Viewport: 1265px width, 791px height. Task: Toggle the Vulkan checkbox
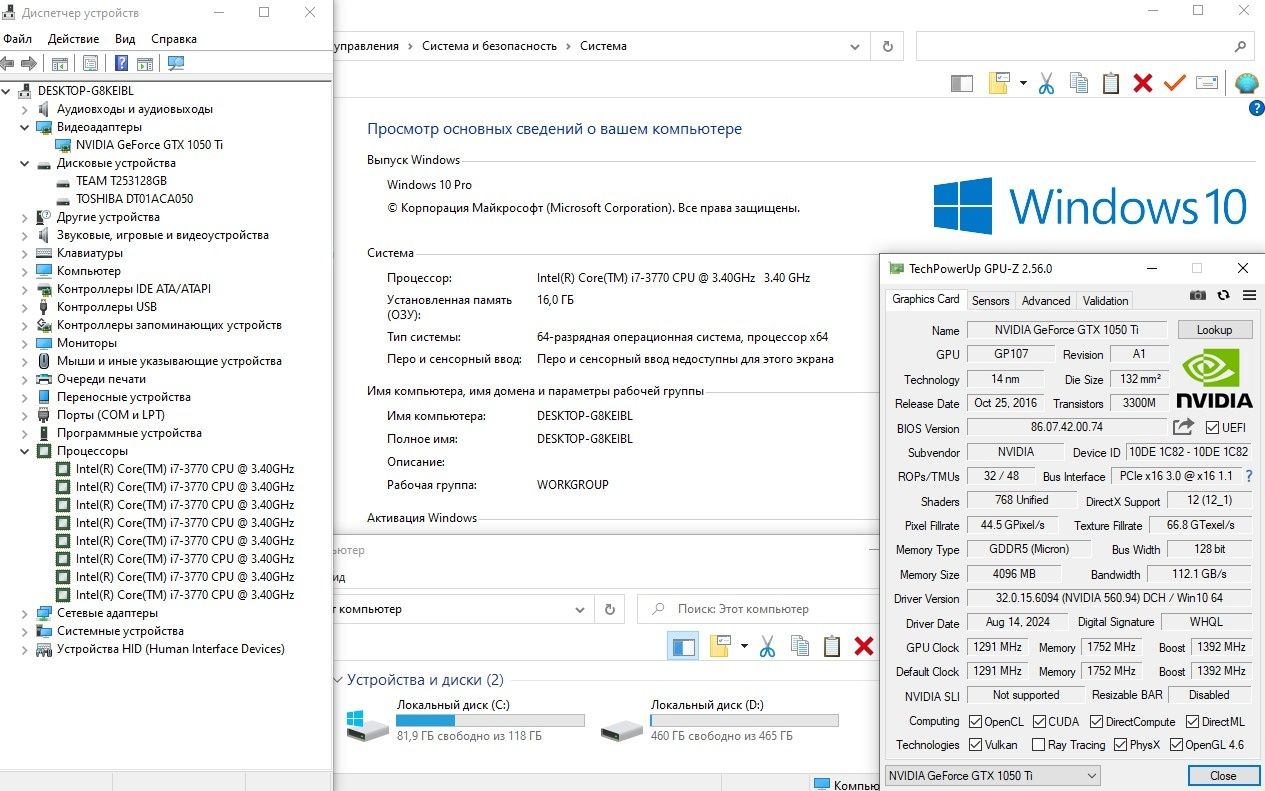[x=975, y=745]
